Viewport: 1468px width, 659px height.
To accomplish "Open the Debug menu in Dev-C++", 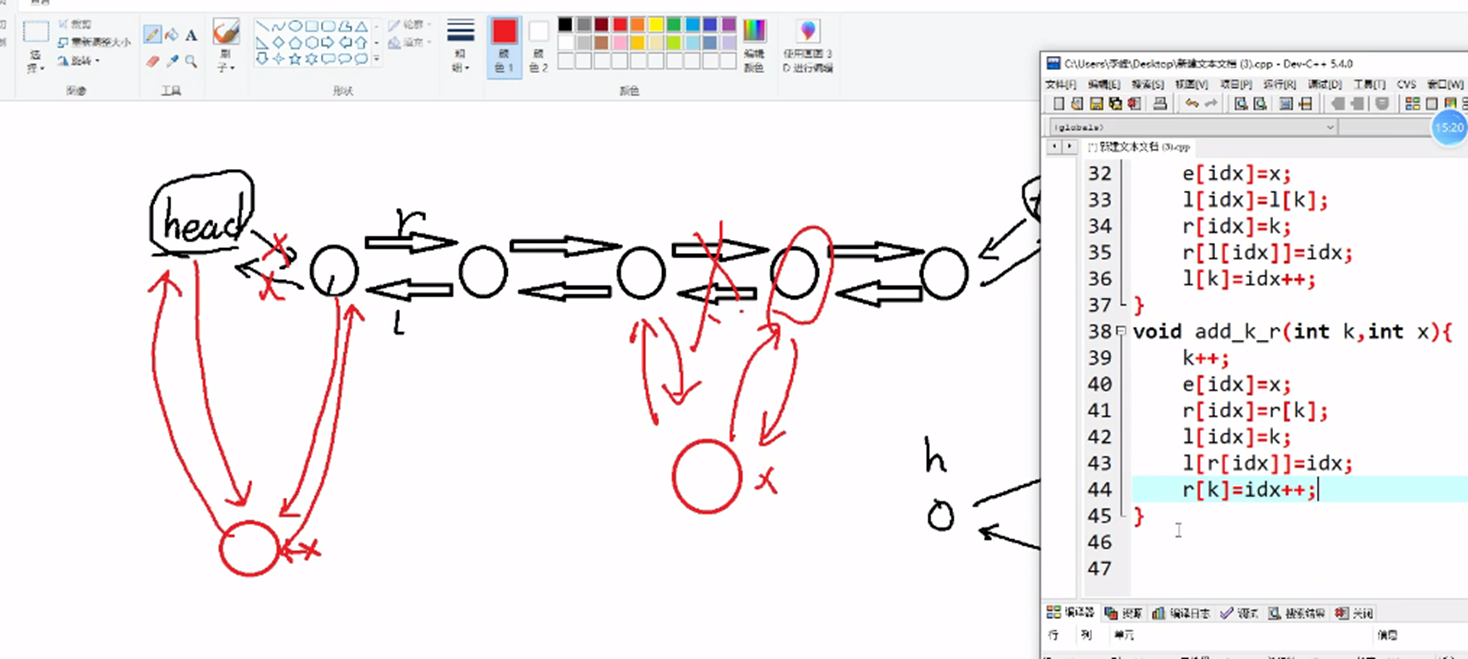I will click(1325, 85).
